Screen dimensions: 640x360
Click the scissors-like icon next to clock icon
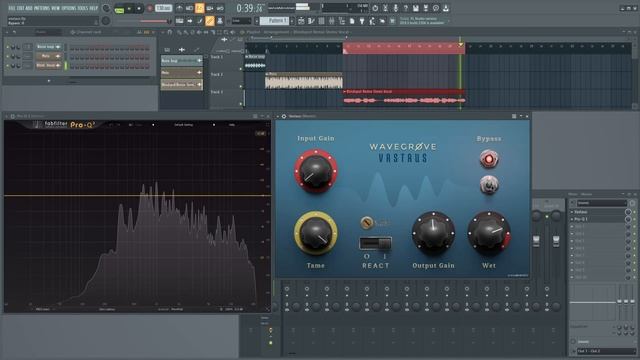click(x=385, y=8)
